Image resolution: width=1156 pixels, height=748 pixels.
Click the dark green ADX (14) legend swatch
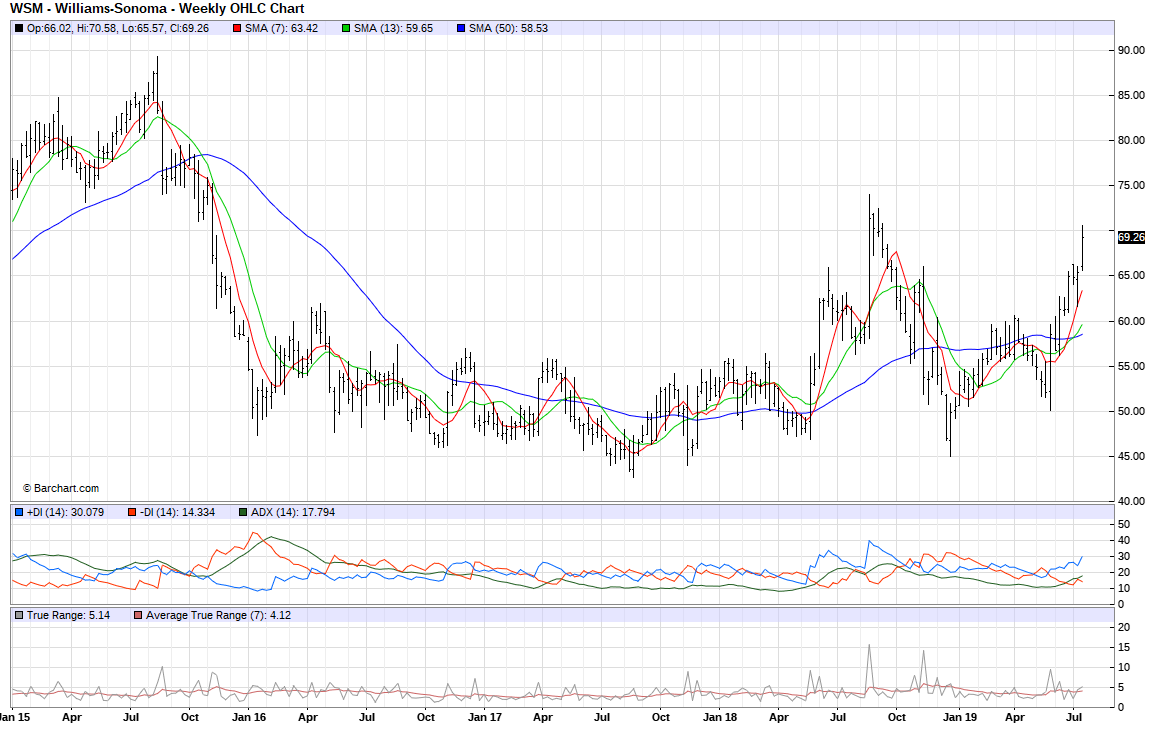(x=243, y=512)
